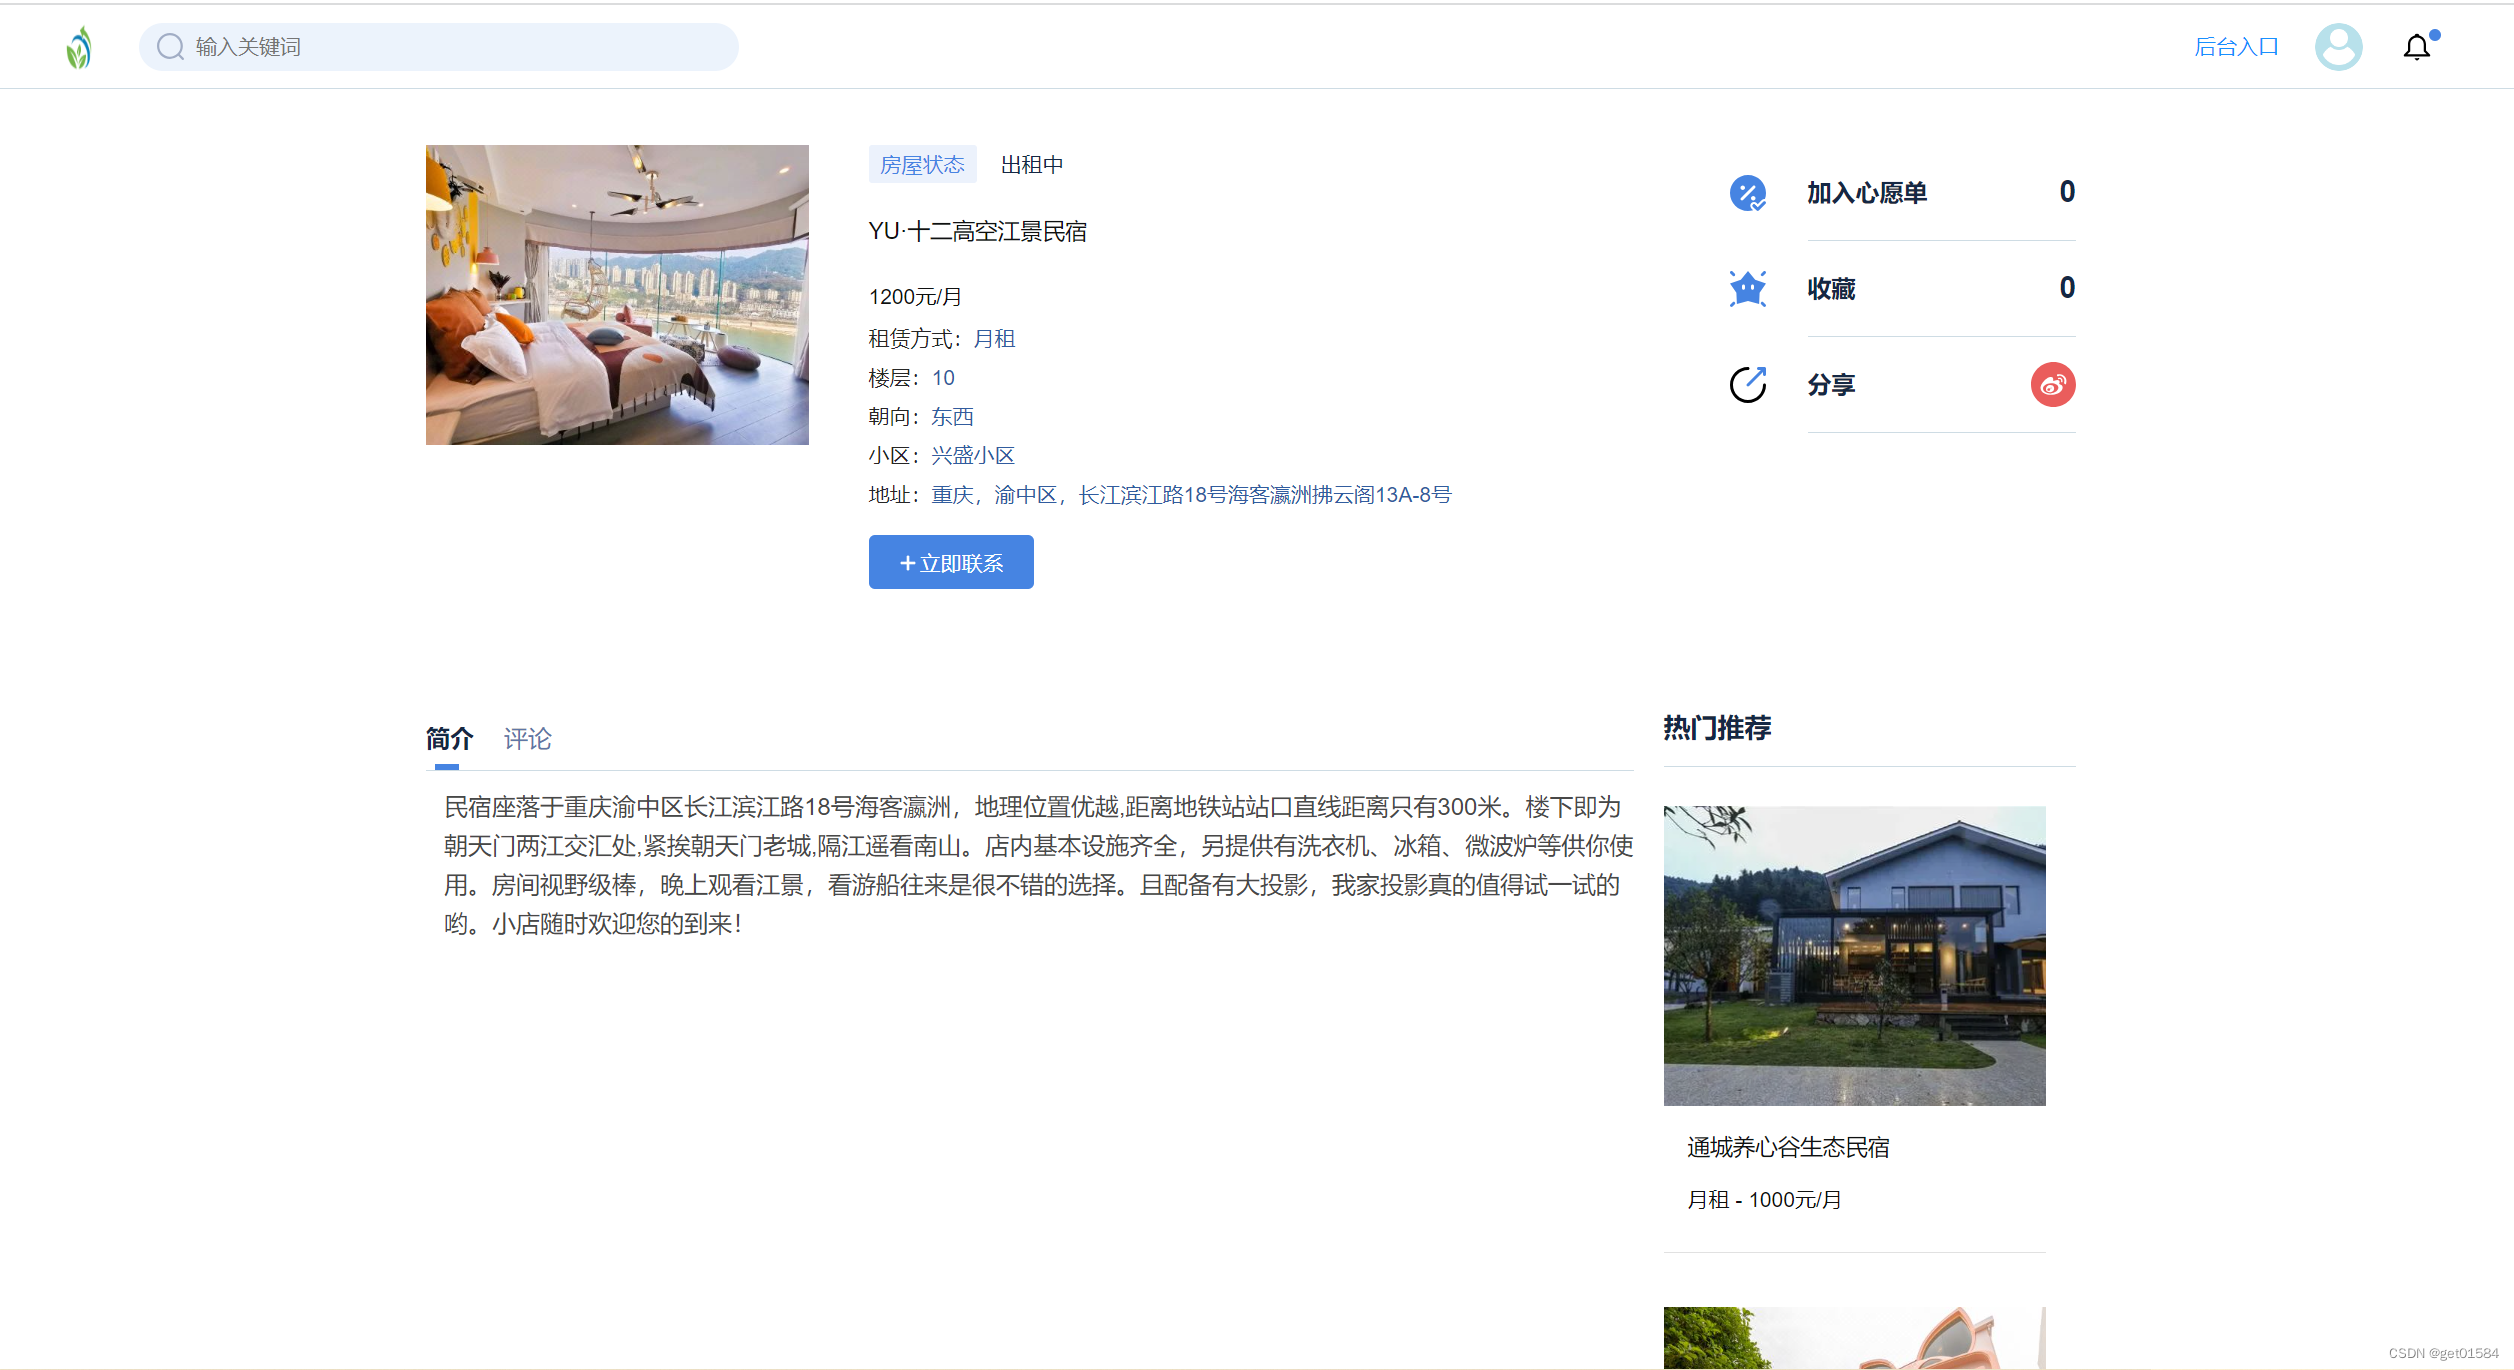This screenshot has width=2514, height=1370.
Task: Open the 月租 rental type option
Action: point(995,339)
